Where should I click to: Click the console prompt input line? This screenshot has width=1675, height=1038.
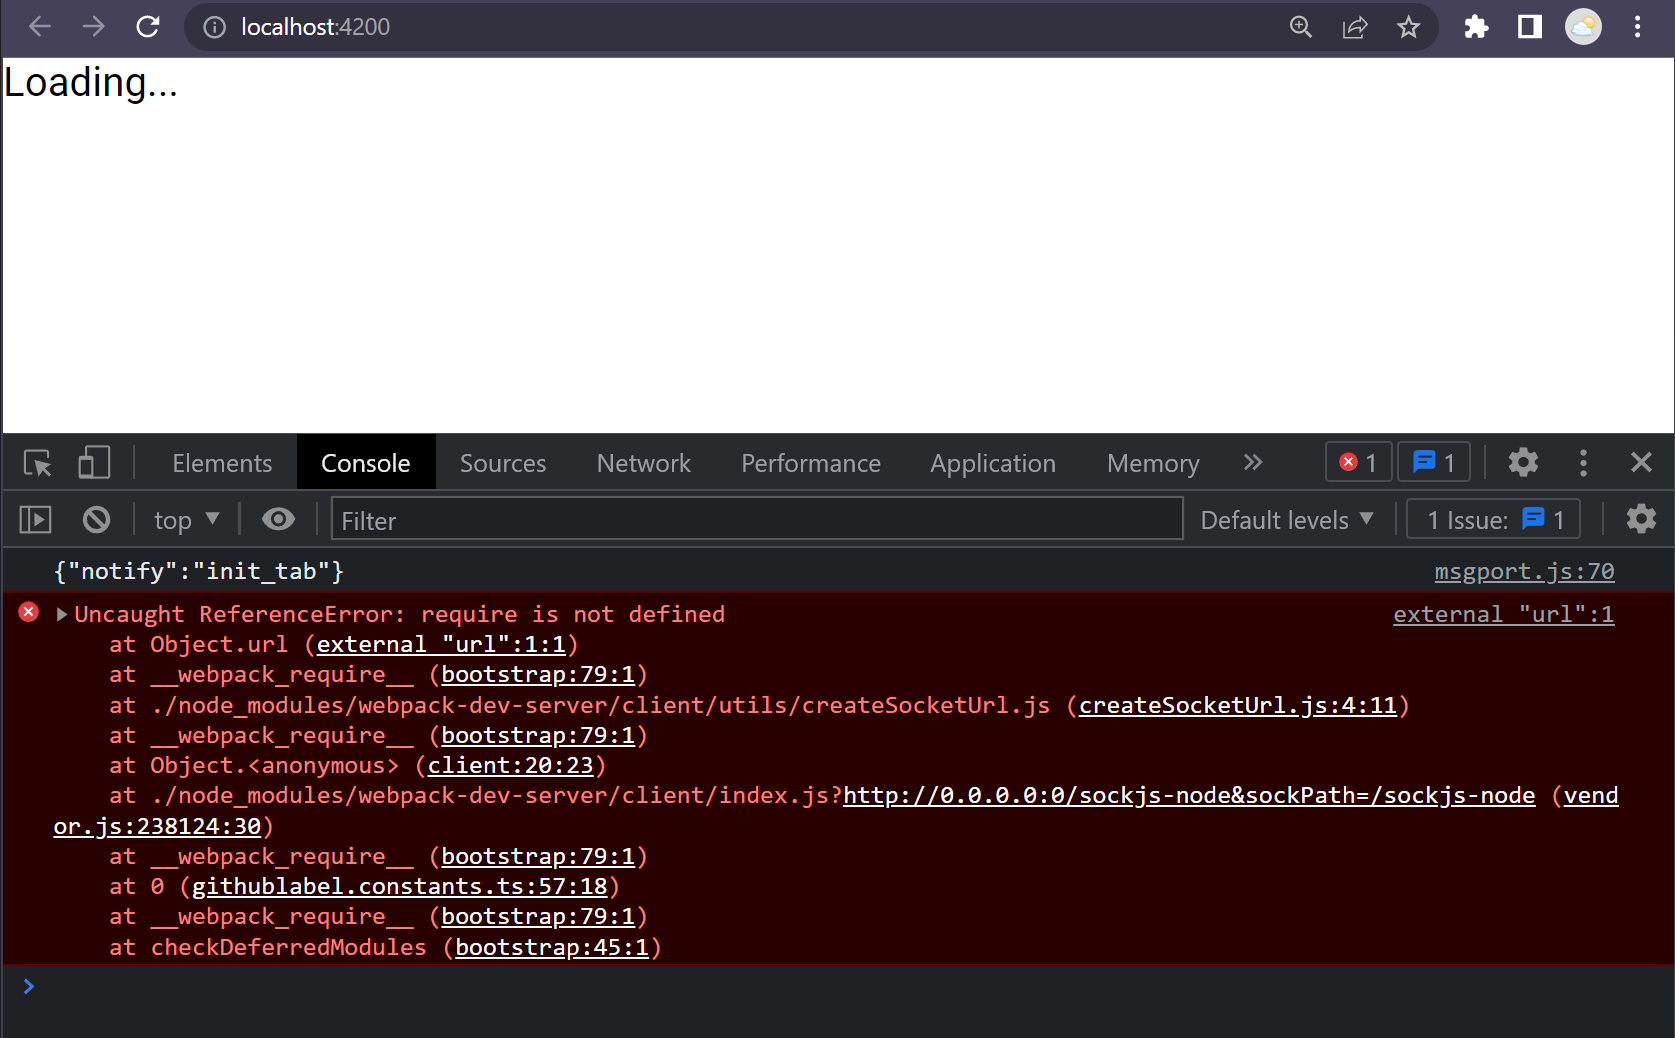pyautogui.click(x=850, y=987)
